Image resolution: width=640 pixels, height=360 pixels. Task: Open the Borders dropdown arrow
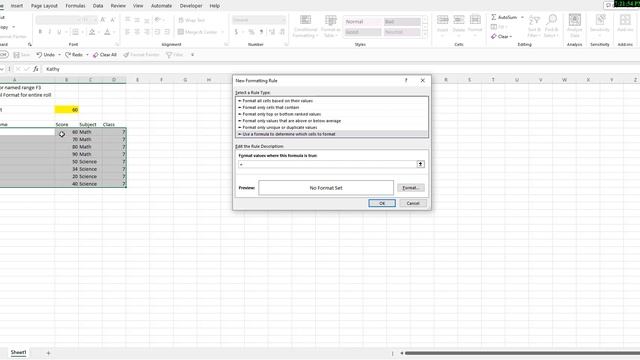click(x=82, y=32)
